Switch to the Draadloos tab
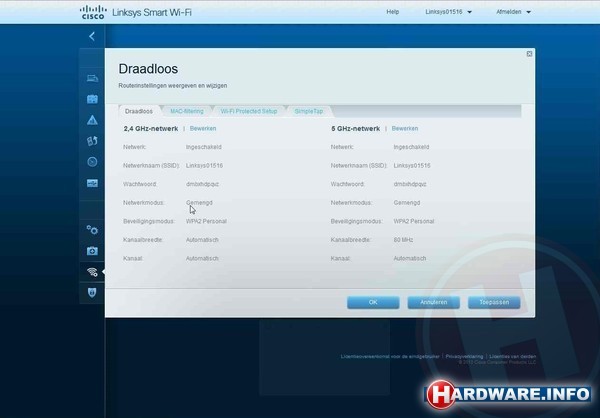This screenshot has width=600, height=418. click(139, 111)
